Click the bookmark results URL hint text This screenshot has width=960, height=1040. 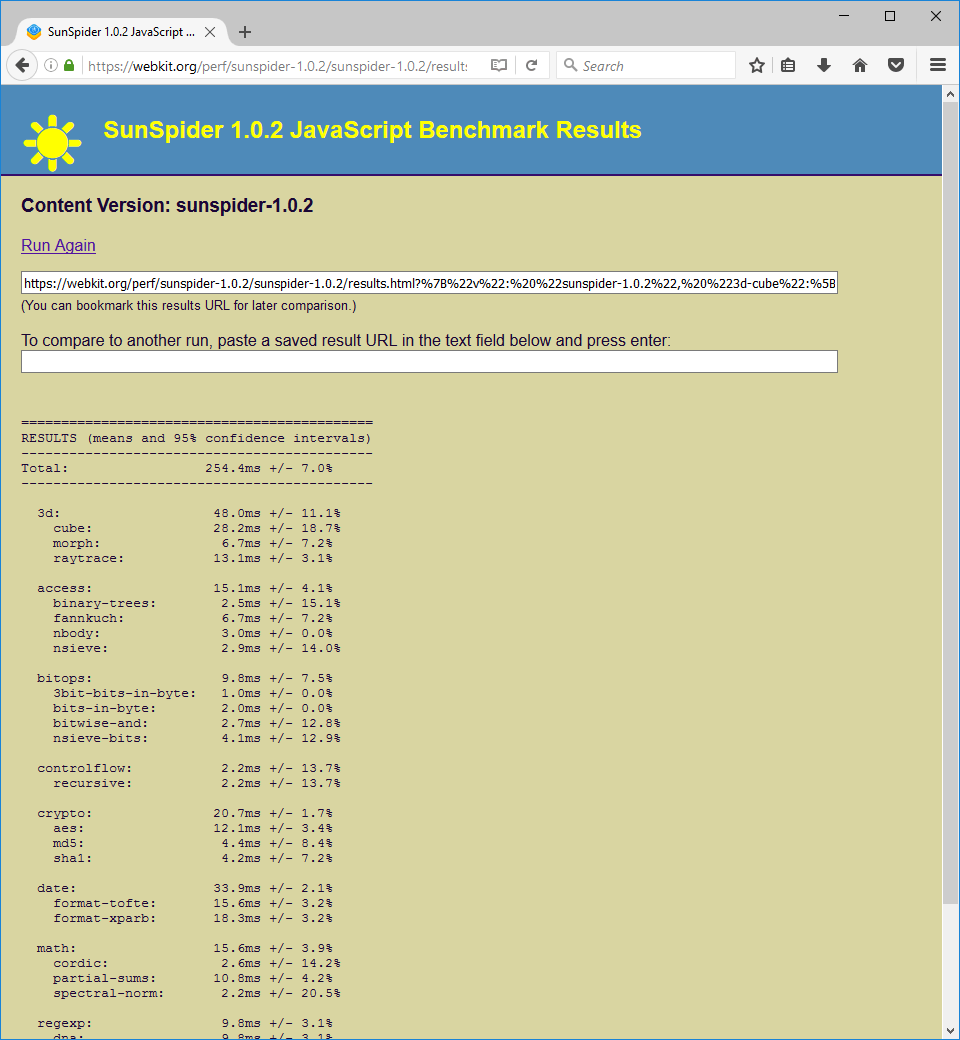tap(189, 306)
